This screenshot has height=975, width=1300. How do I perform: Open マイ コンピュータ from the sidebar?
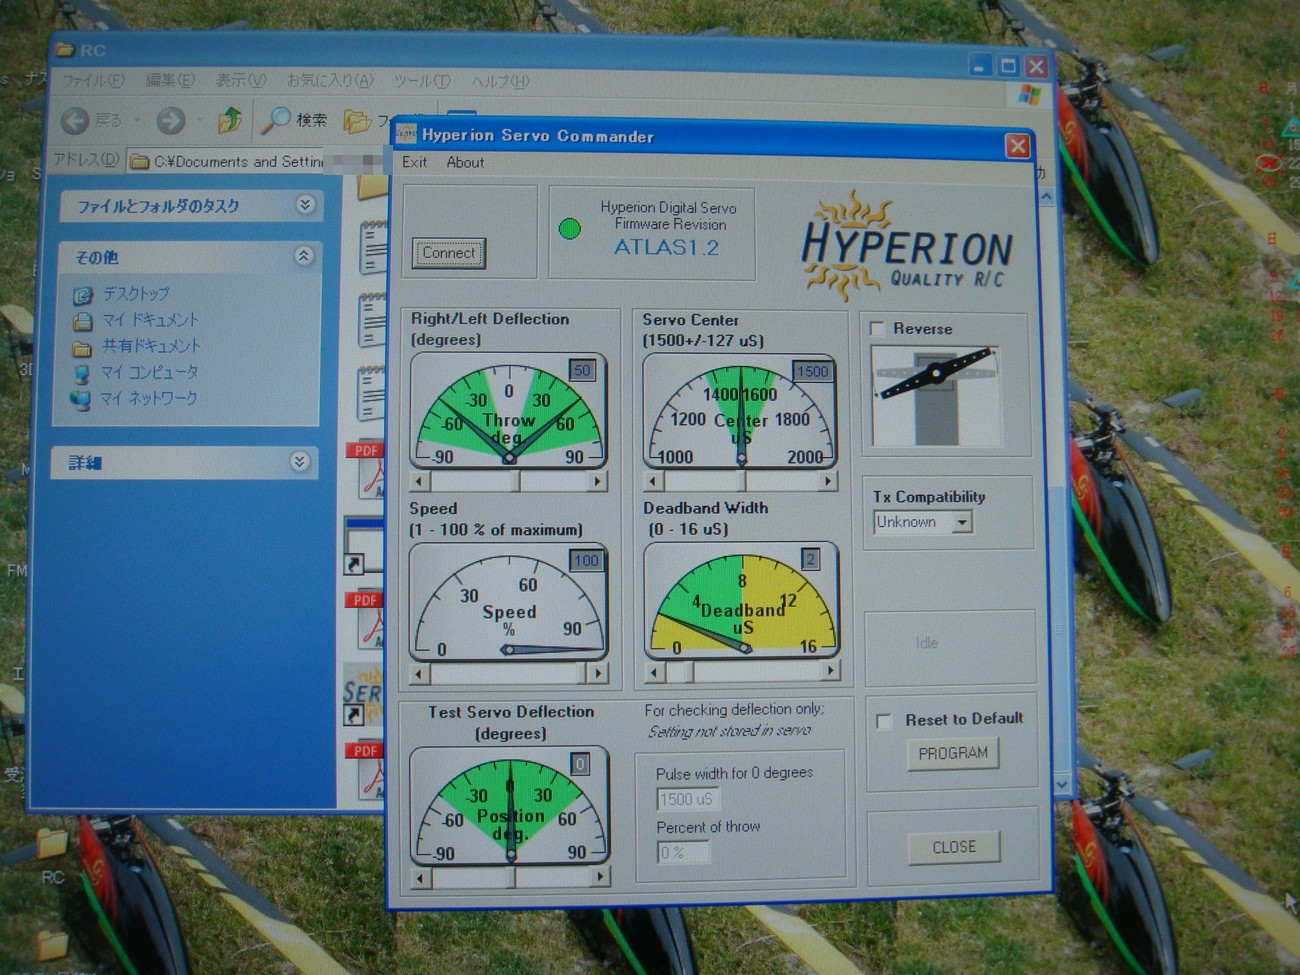(136, 372)
